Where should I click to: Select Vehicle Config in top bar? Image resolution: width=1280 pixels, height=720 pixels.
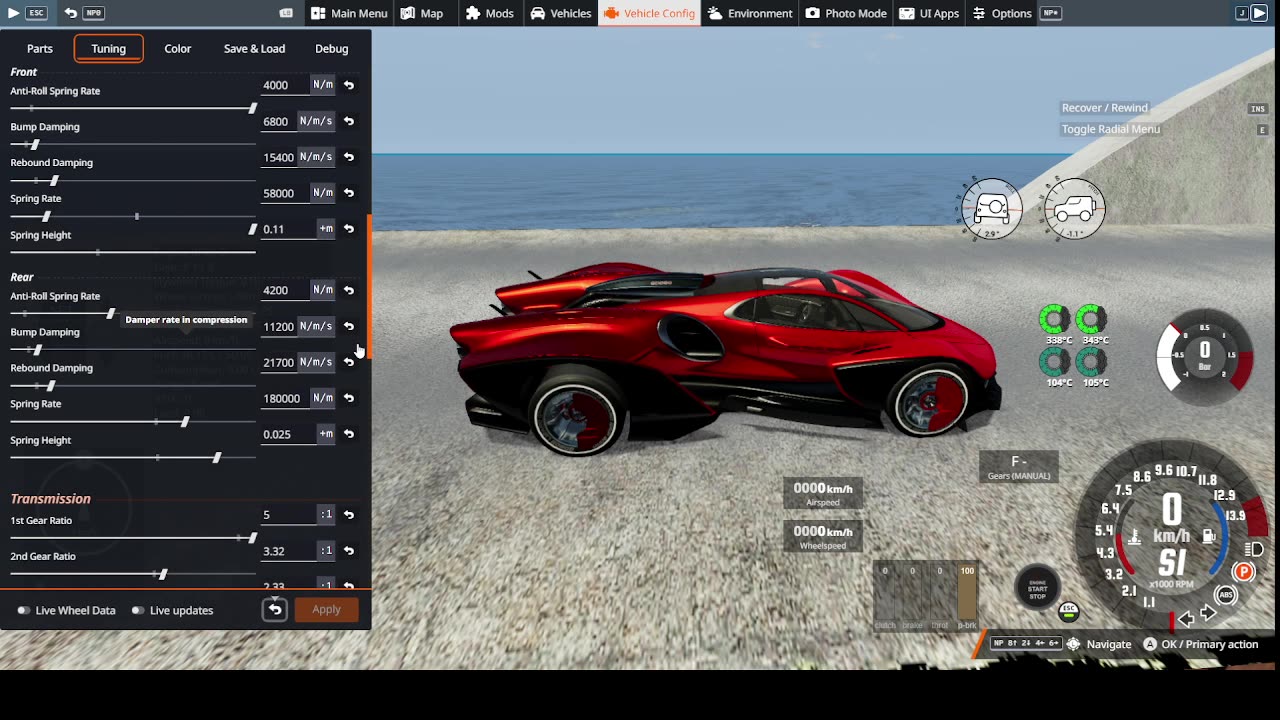coord(649,13)
